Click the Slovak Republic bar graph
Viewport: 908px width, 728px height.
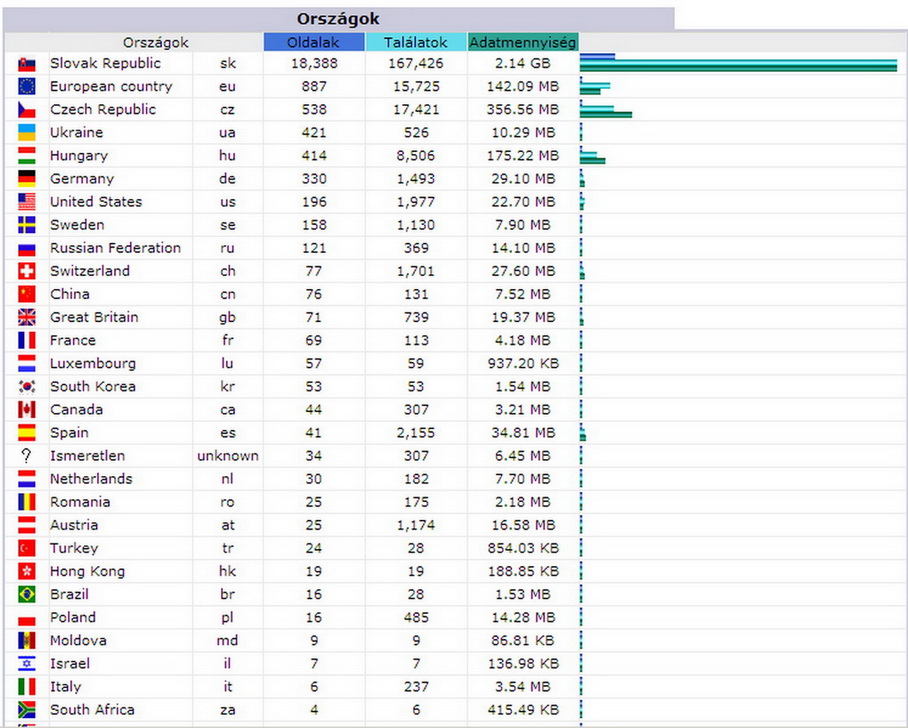pos(738,64)
